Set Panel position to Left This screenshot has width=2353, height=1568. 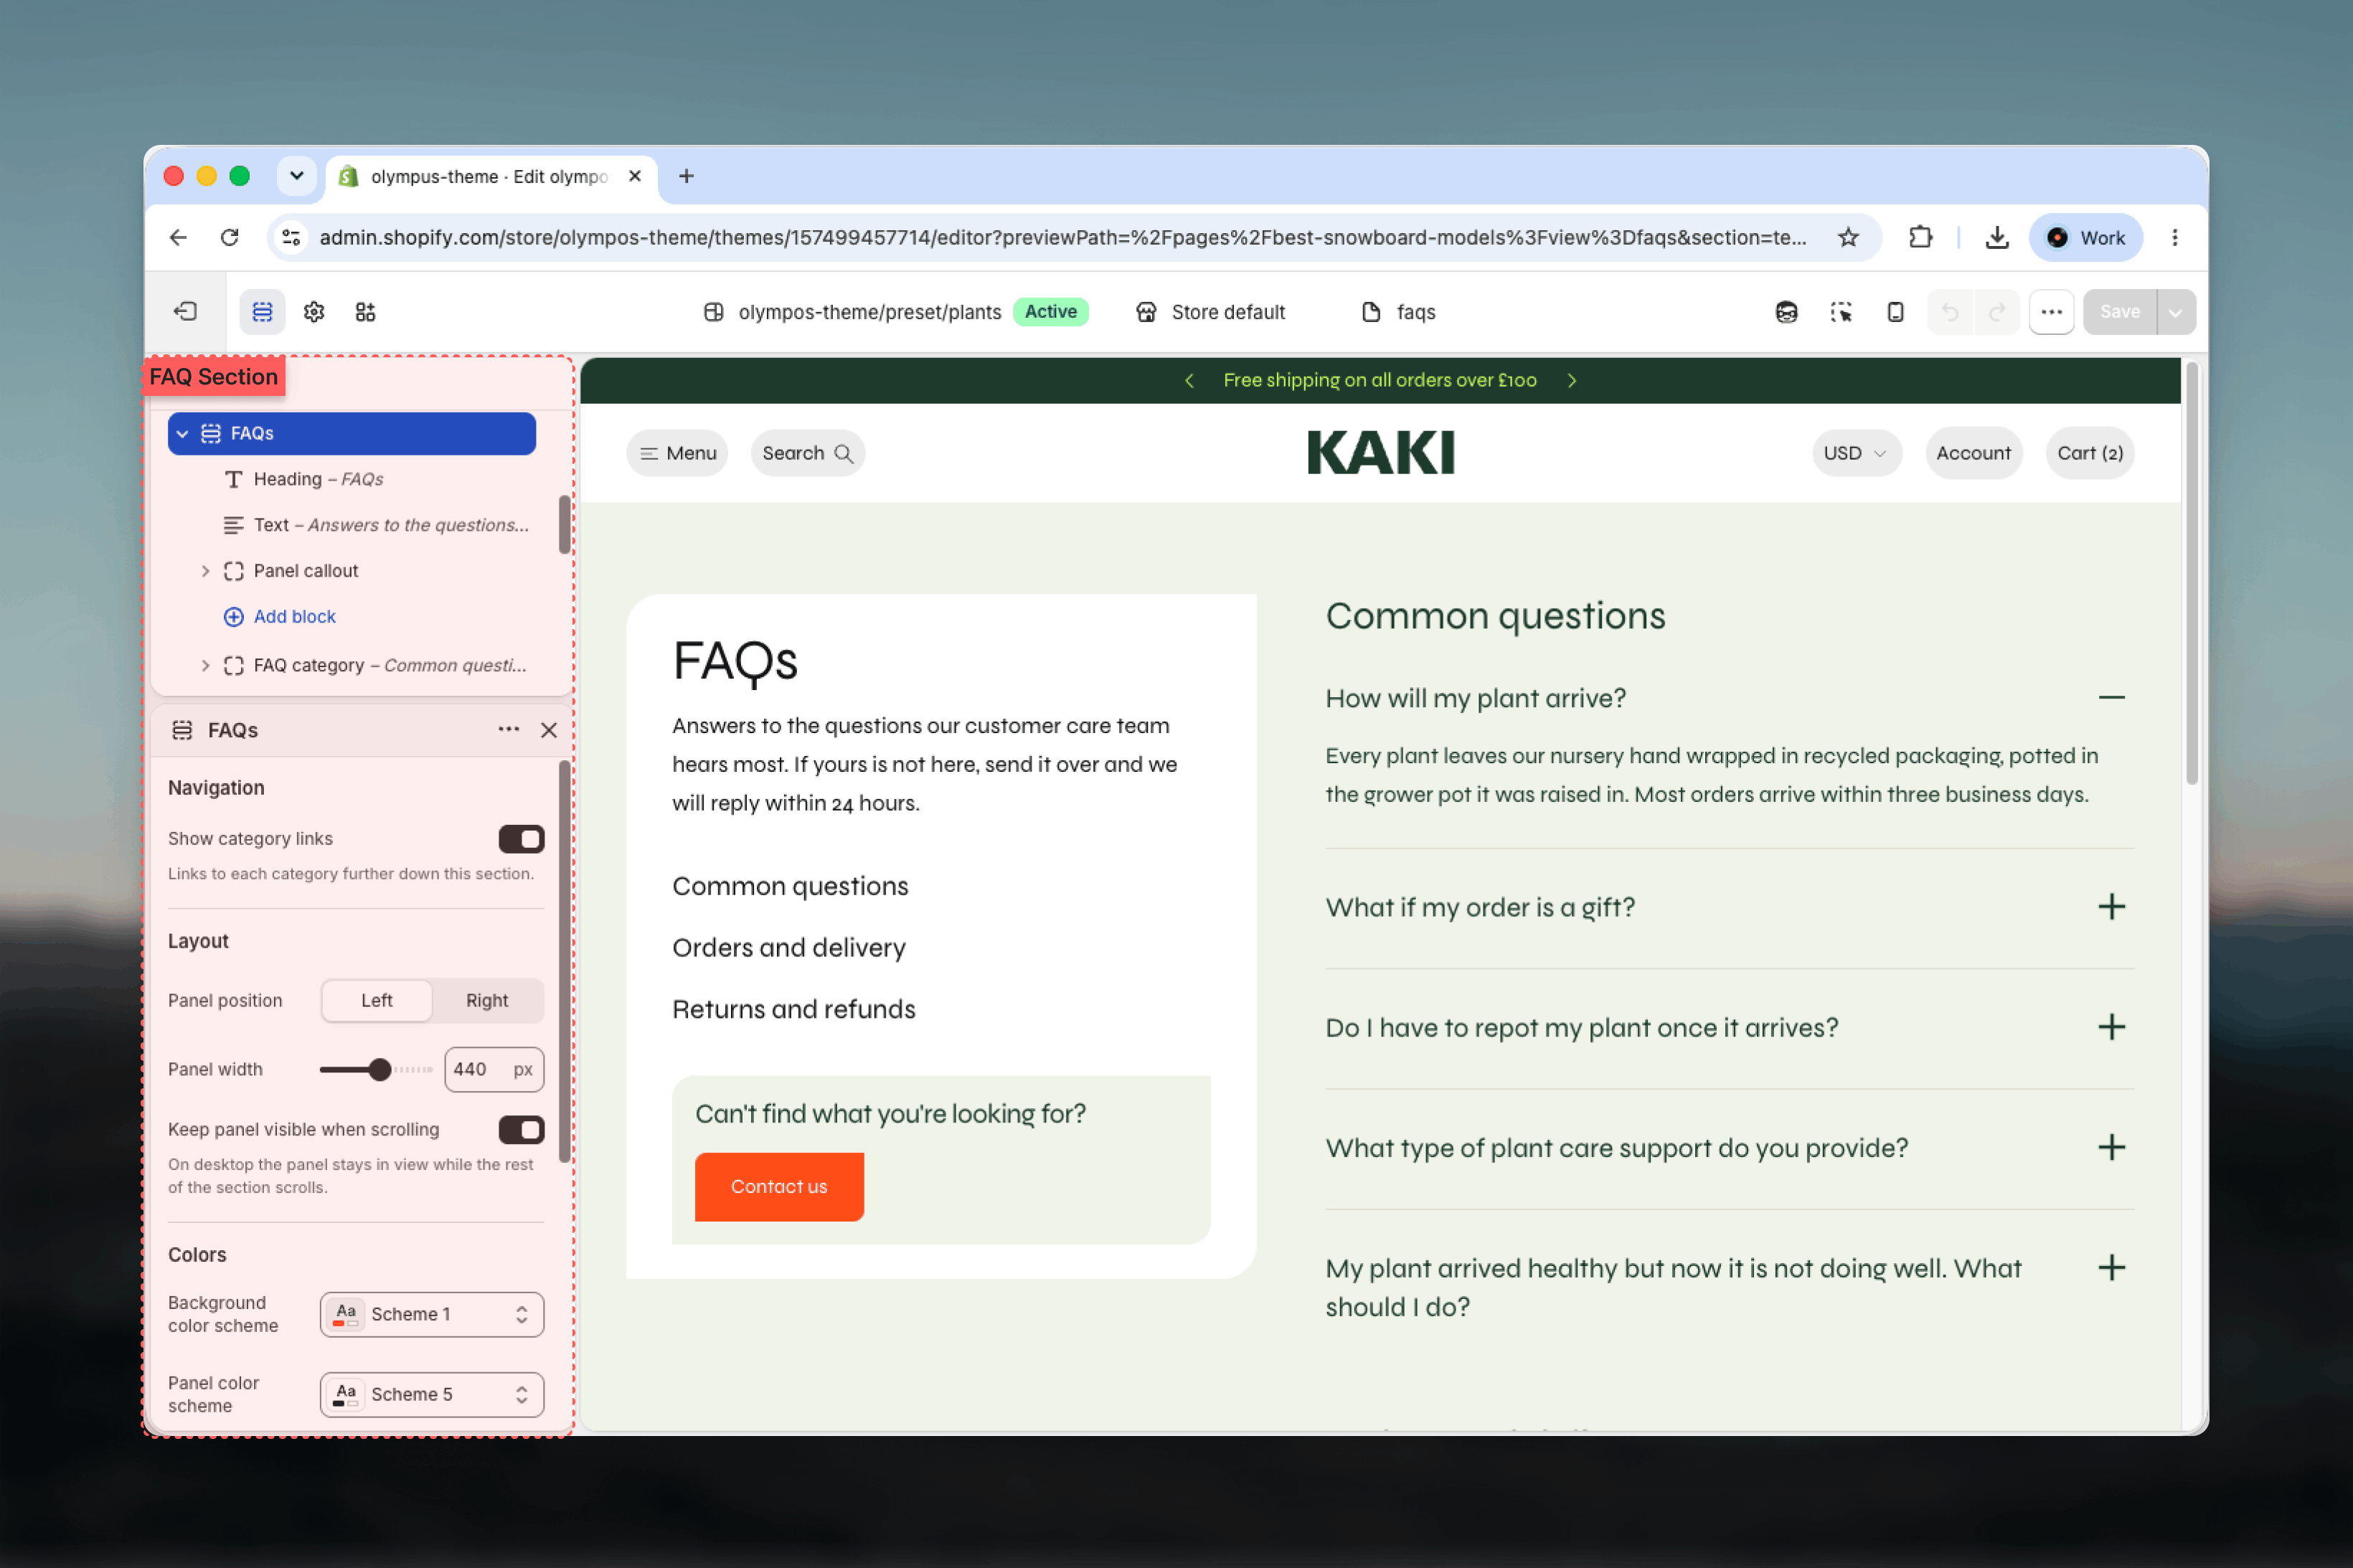point(377,1001)
